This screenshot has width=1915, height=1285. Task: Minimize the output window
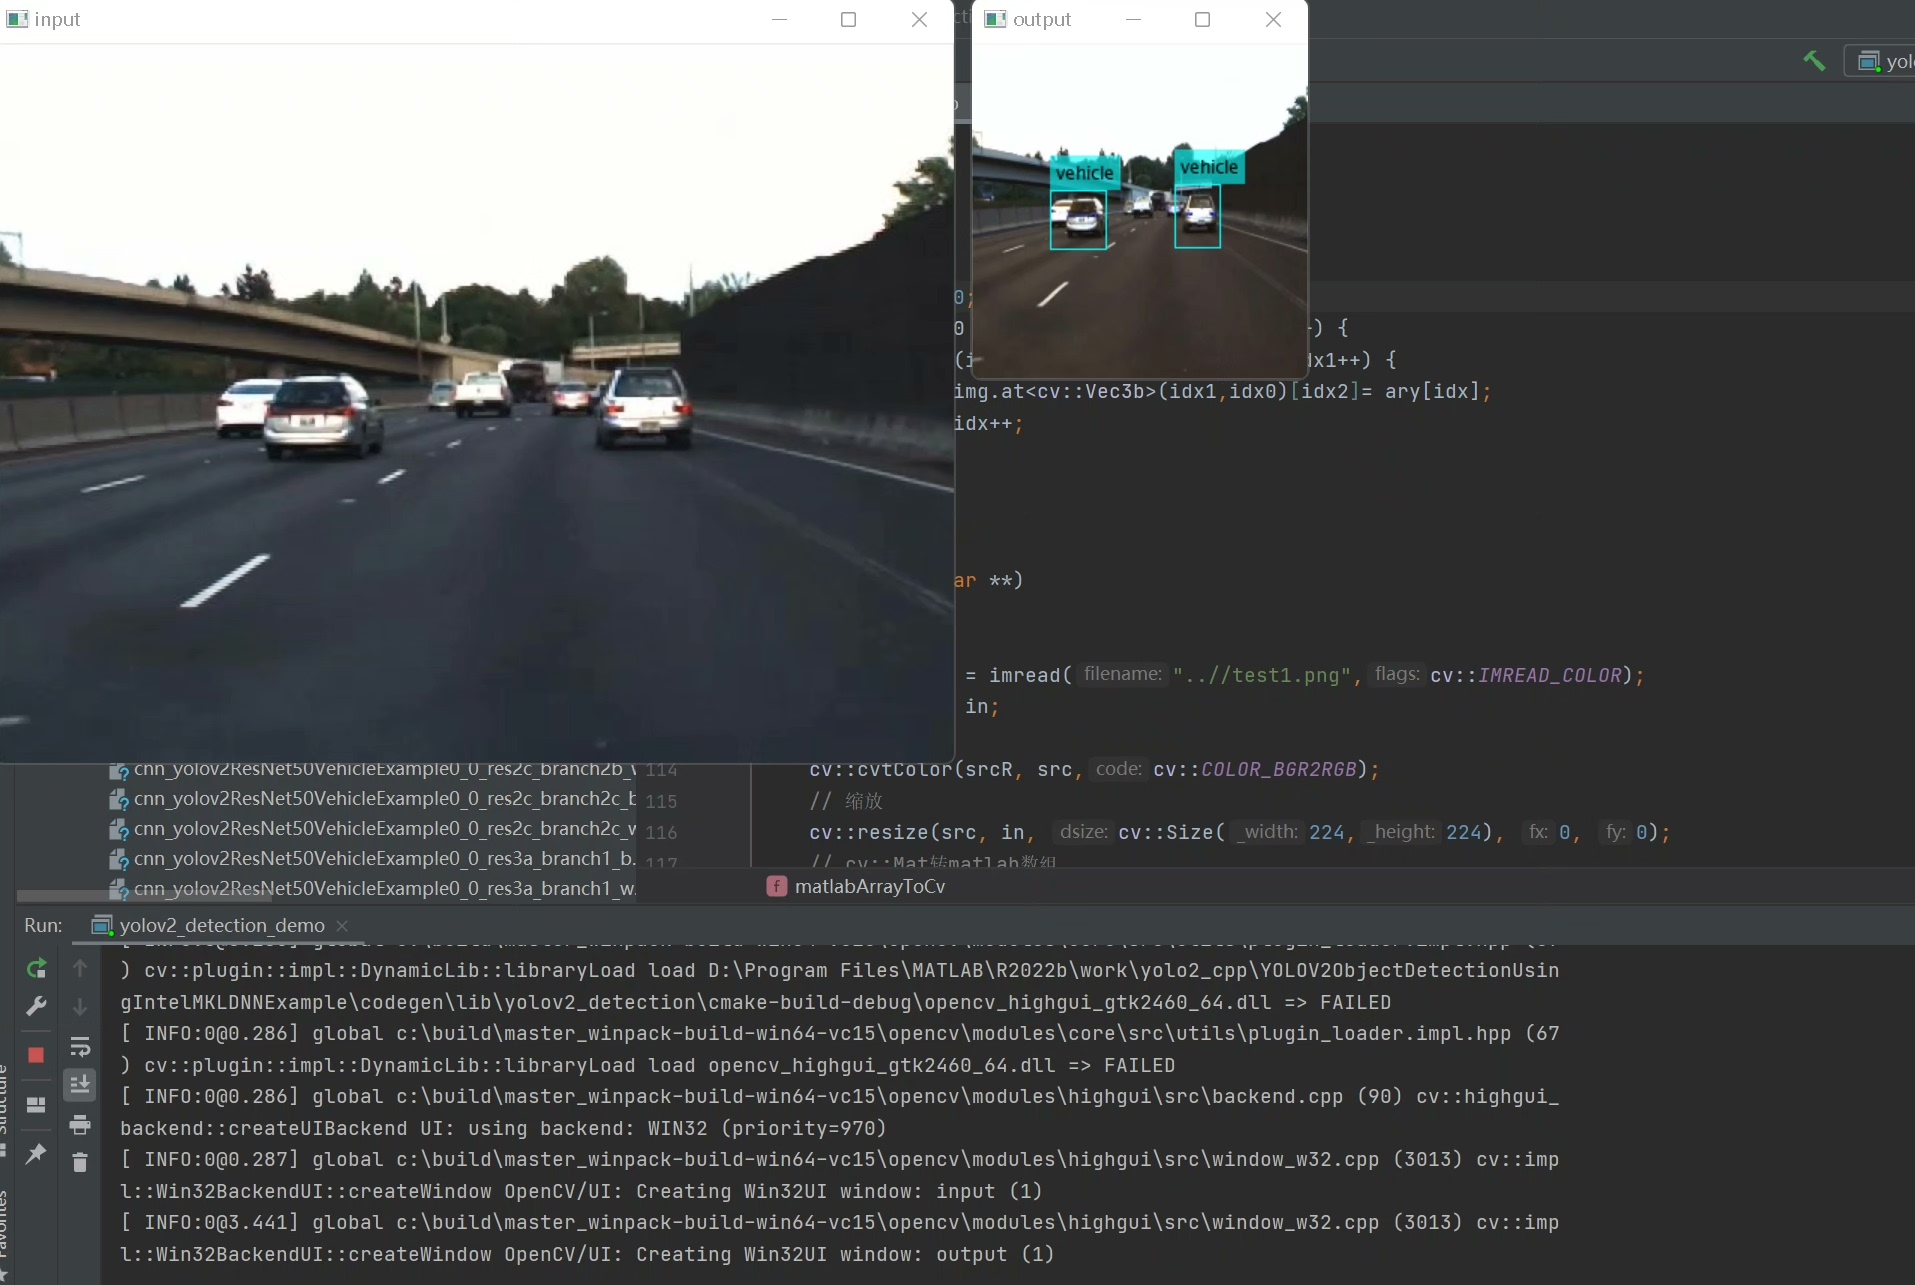pos(1133,19)
